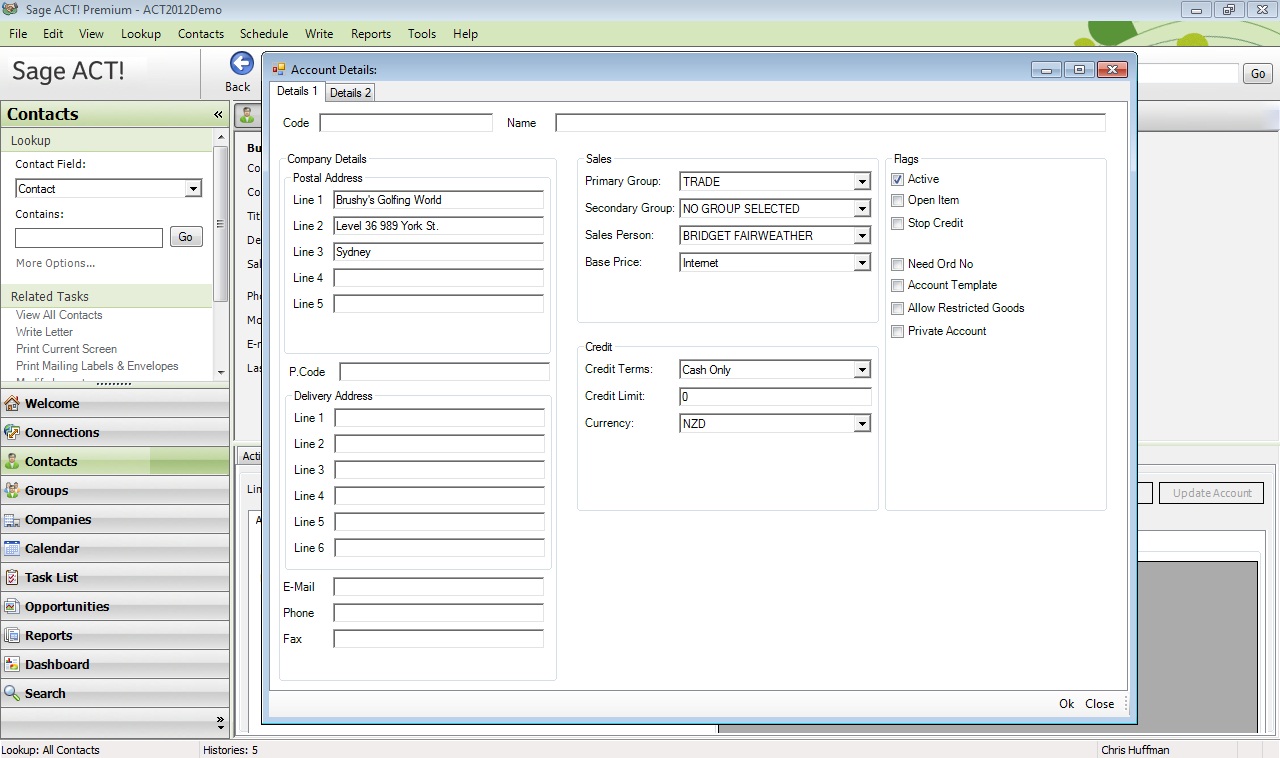Click the navigation bar options chevron at bottom

221,722
